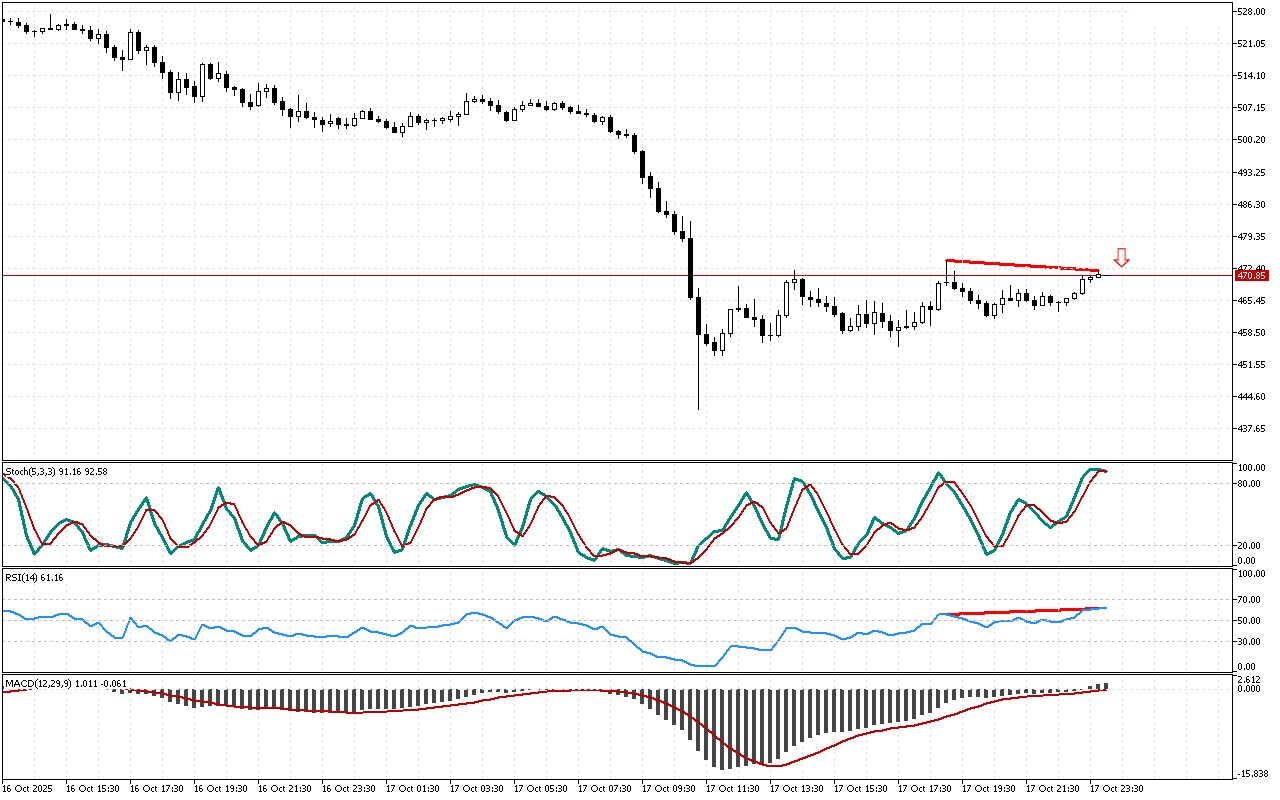This screenshot has width=1280, height=800.
Task: Click the 17 Oct 13:30 time label
Action: 796,788
